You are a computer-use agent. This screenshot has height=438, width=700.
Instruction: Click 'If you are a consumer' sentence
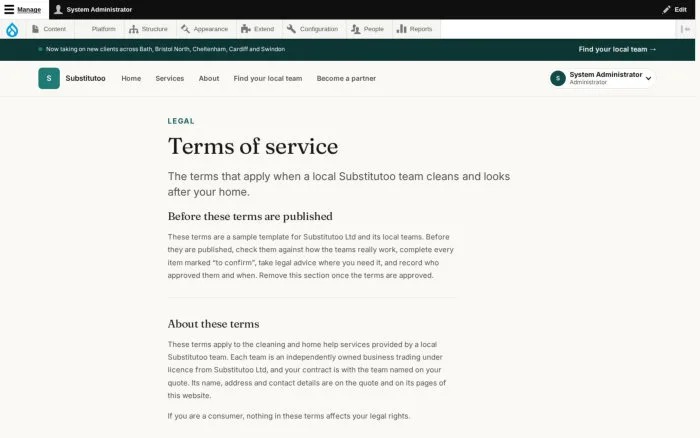288,416
